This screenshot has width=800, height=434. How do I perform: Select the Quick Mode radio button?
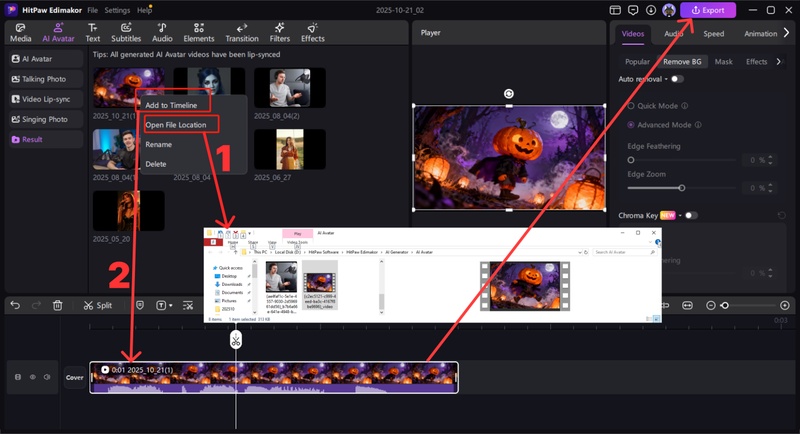630,105
